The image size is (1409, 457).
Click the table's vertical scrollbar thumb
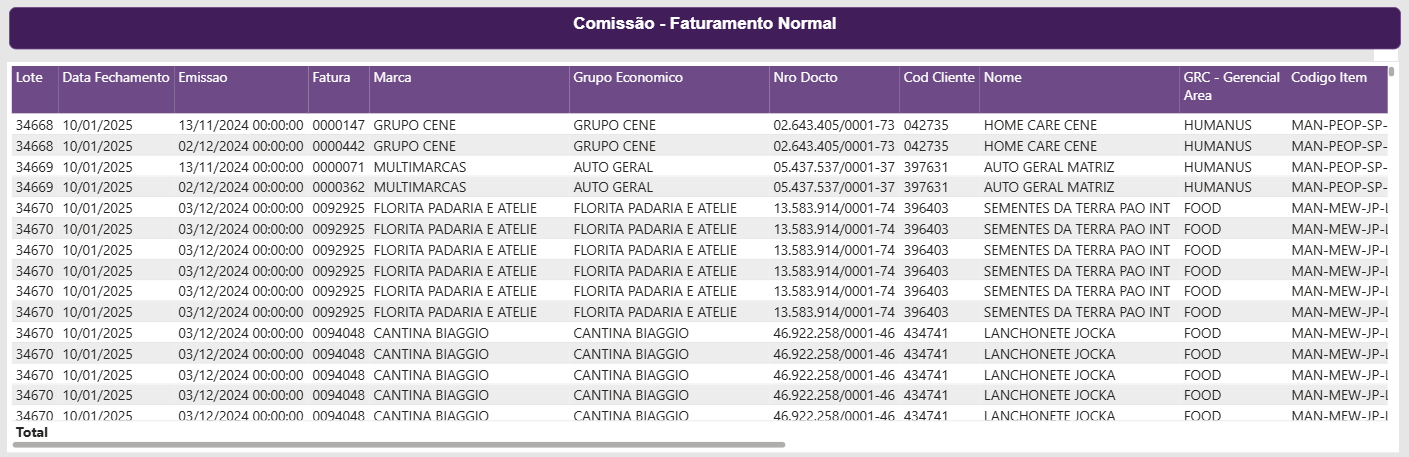tap(1392, 72)
